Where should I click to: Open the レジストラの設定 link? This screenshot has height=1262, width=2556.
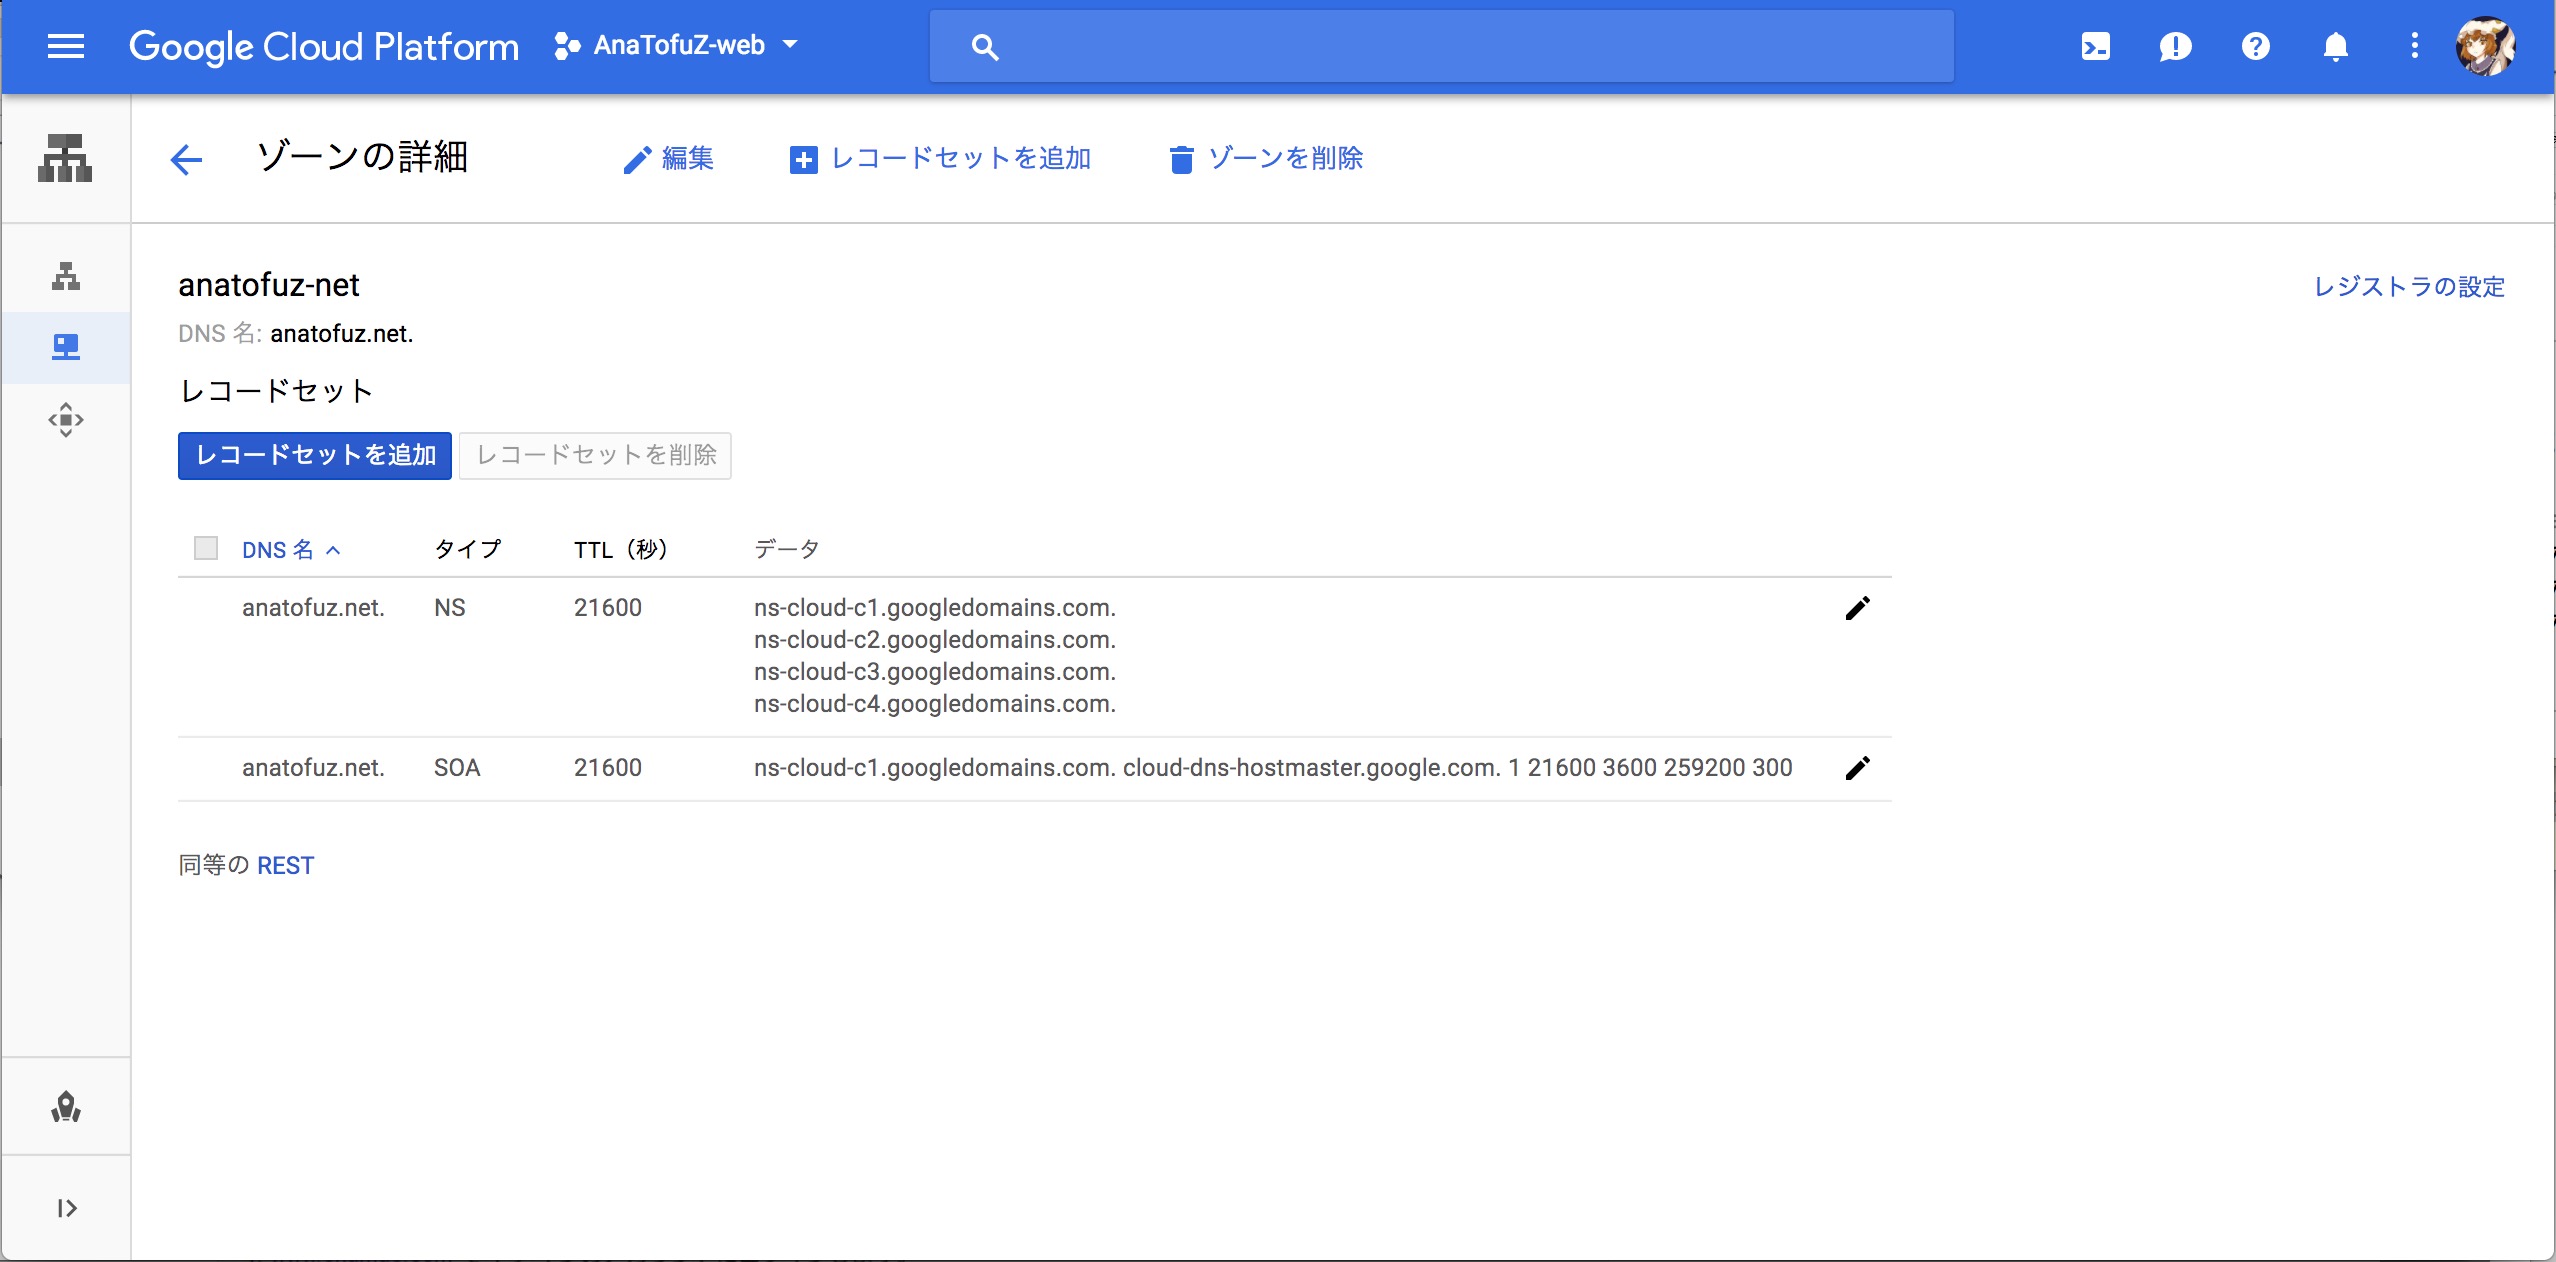pyautogui.click(x=2408, y=287)
